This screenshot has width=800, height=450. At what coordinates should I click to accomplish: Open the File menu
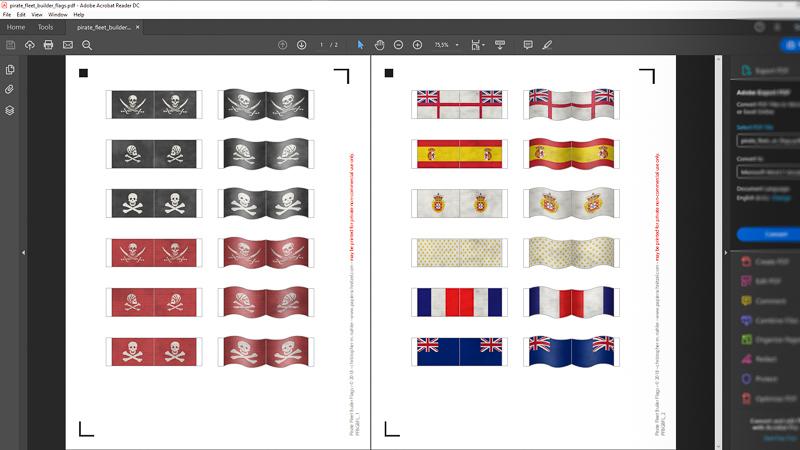7,15
